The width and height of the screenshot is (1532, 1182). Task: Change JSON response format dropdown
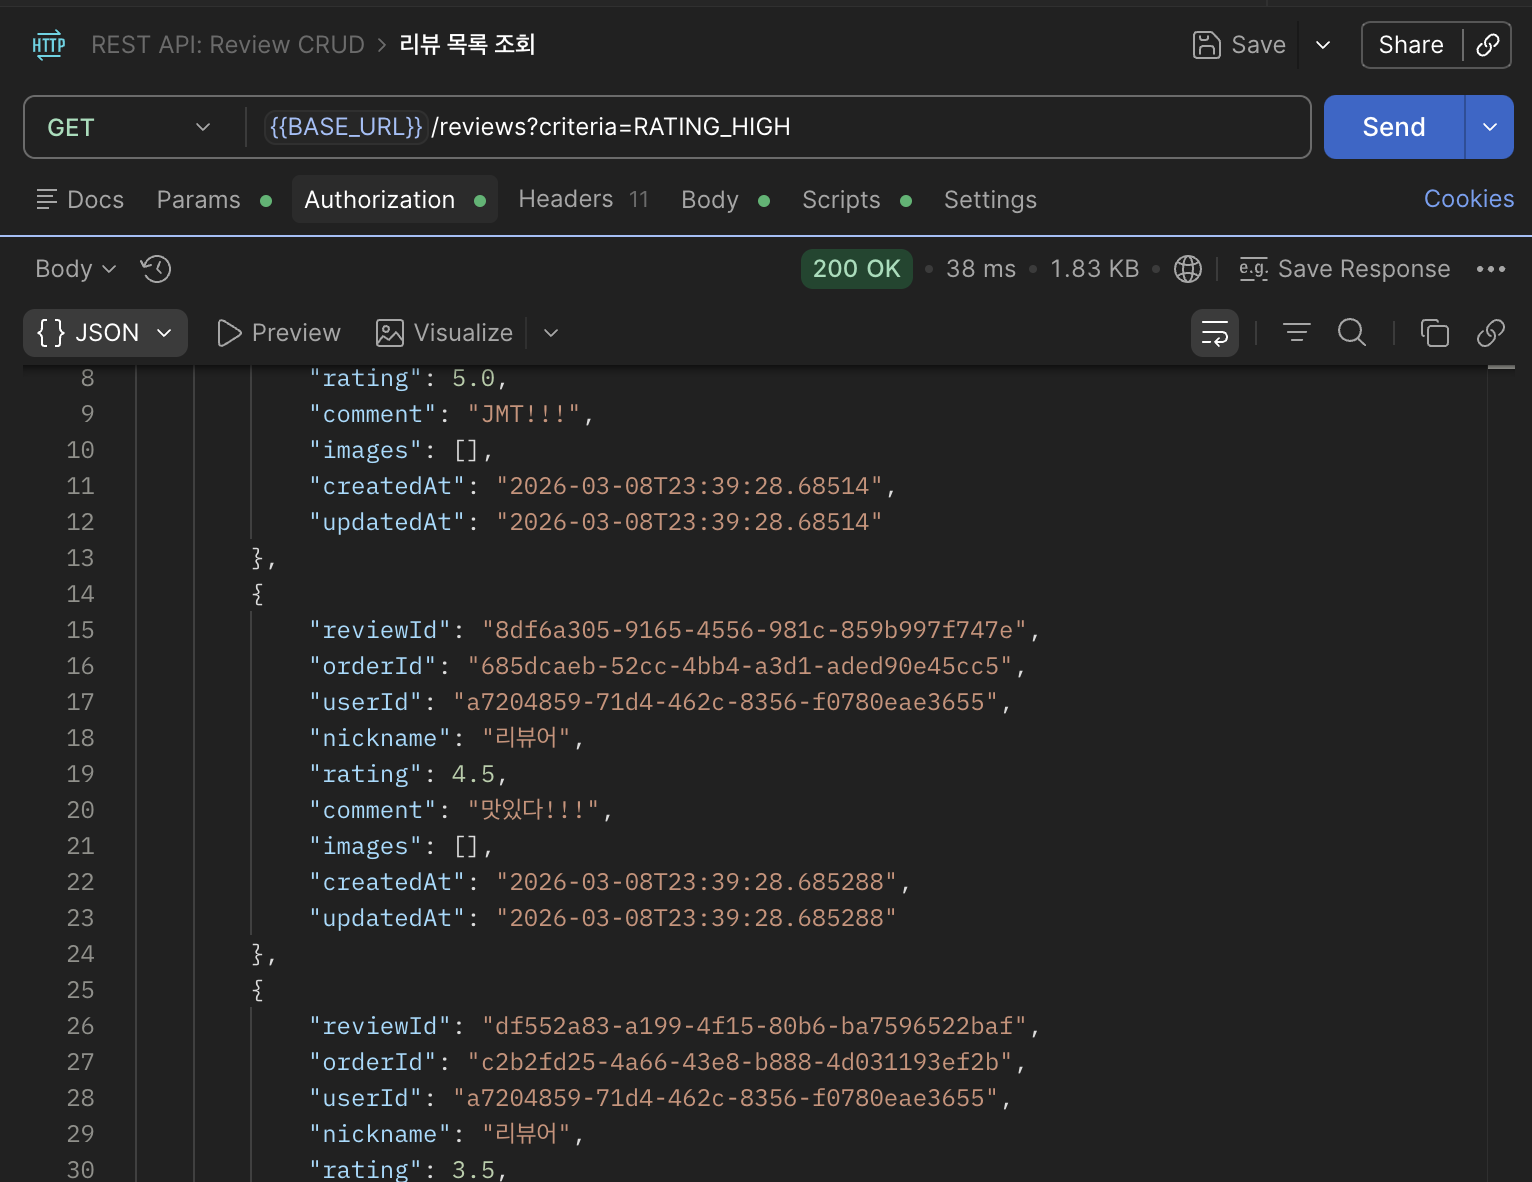(x=105, y=333)
